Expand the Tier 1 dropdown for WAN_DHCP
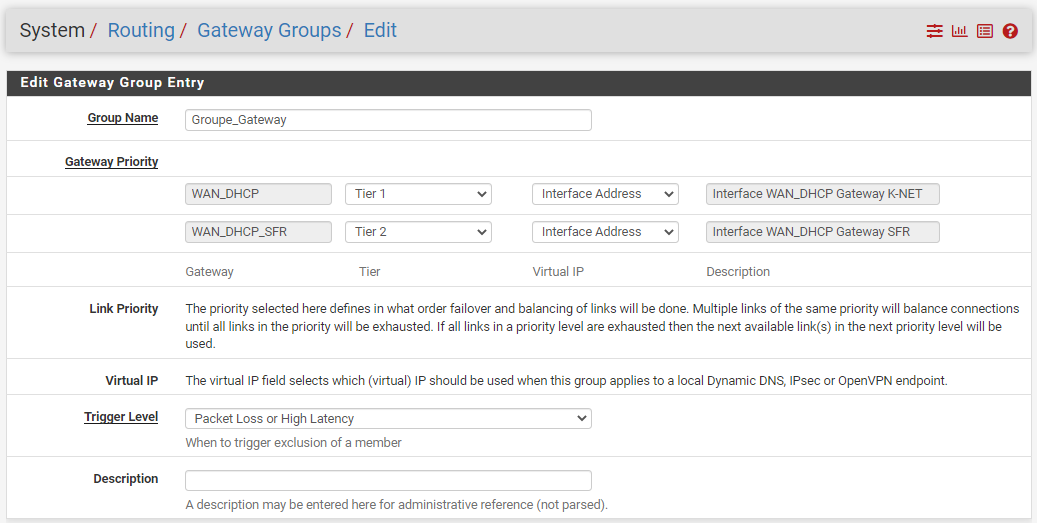Viewport: 1037px width, 523px height. click(418, 194)
